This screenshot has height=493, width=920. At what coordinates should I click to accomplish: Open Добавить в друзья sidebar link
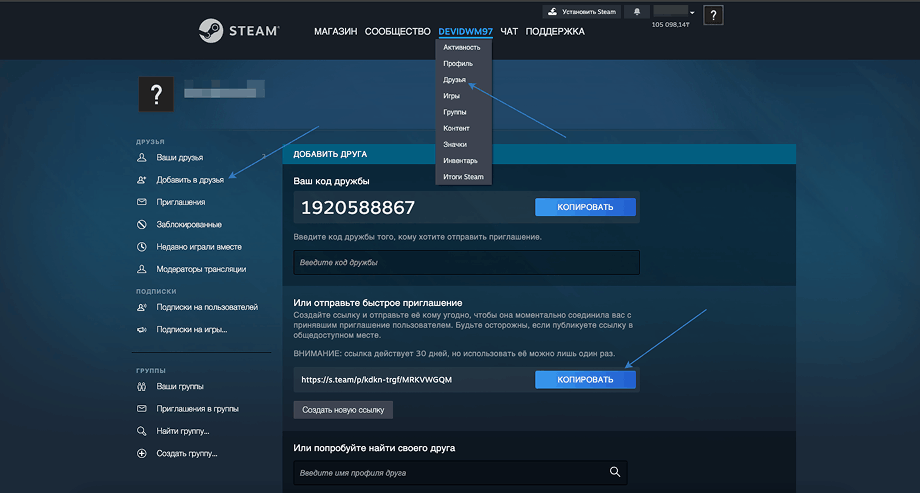pyautogui.click(x=190, y=180)
